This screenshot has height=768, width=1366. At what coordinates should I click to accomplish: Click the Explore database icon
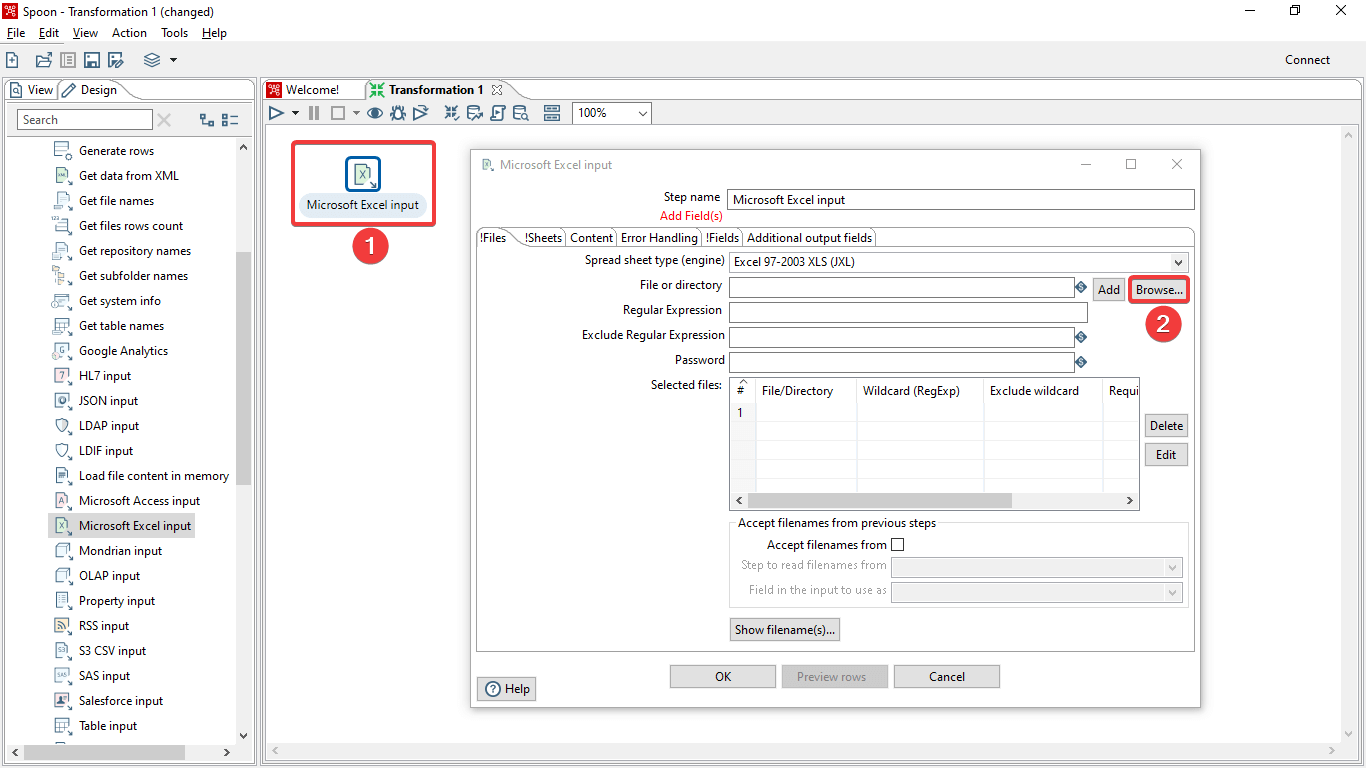tap(521, 113)
